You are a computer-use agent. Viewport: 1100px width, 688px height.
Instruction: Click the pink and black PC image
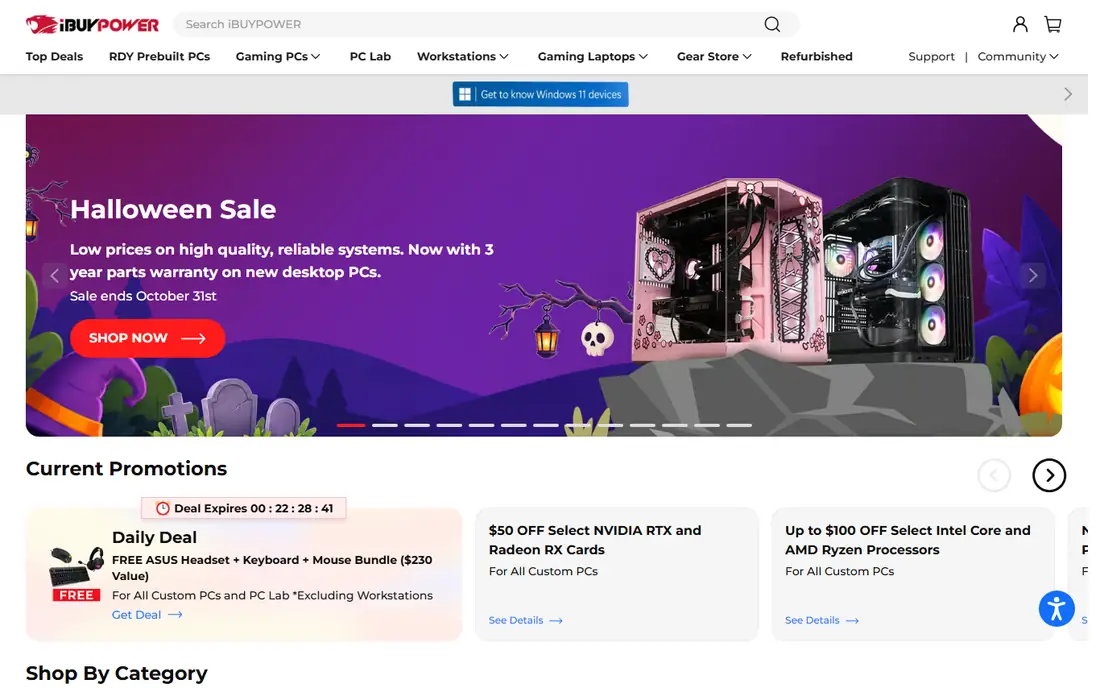click(803, 270)
